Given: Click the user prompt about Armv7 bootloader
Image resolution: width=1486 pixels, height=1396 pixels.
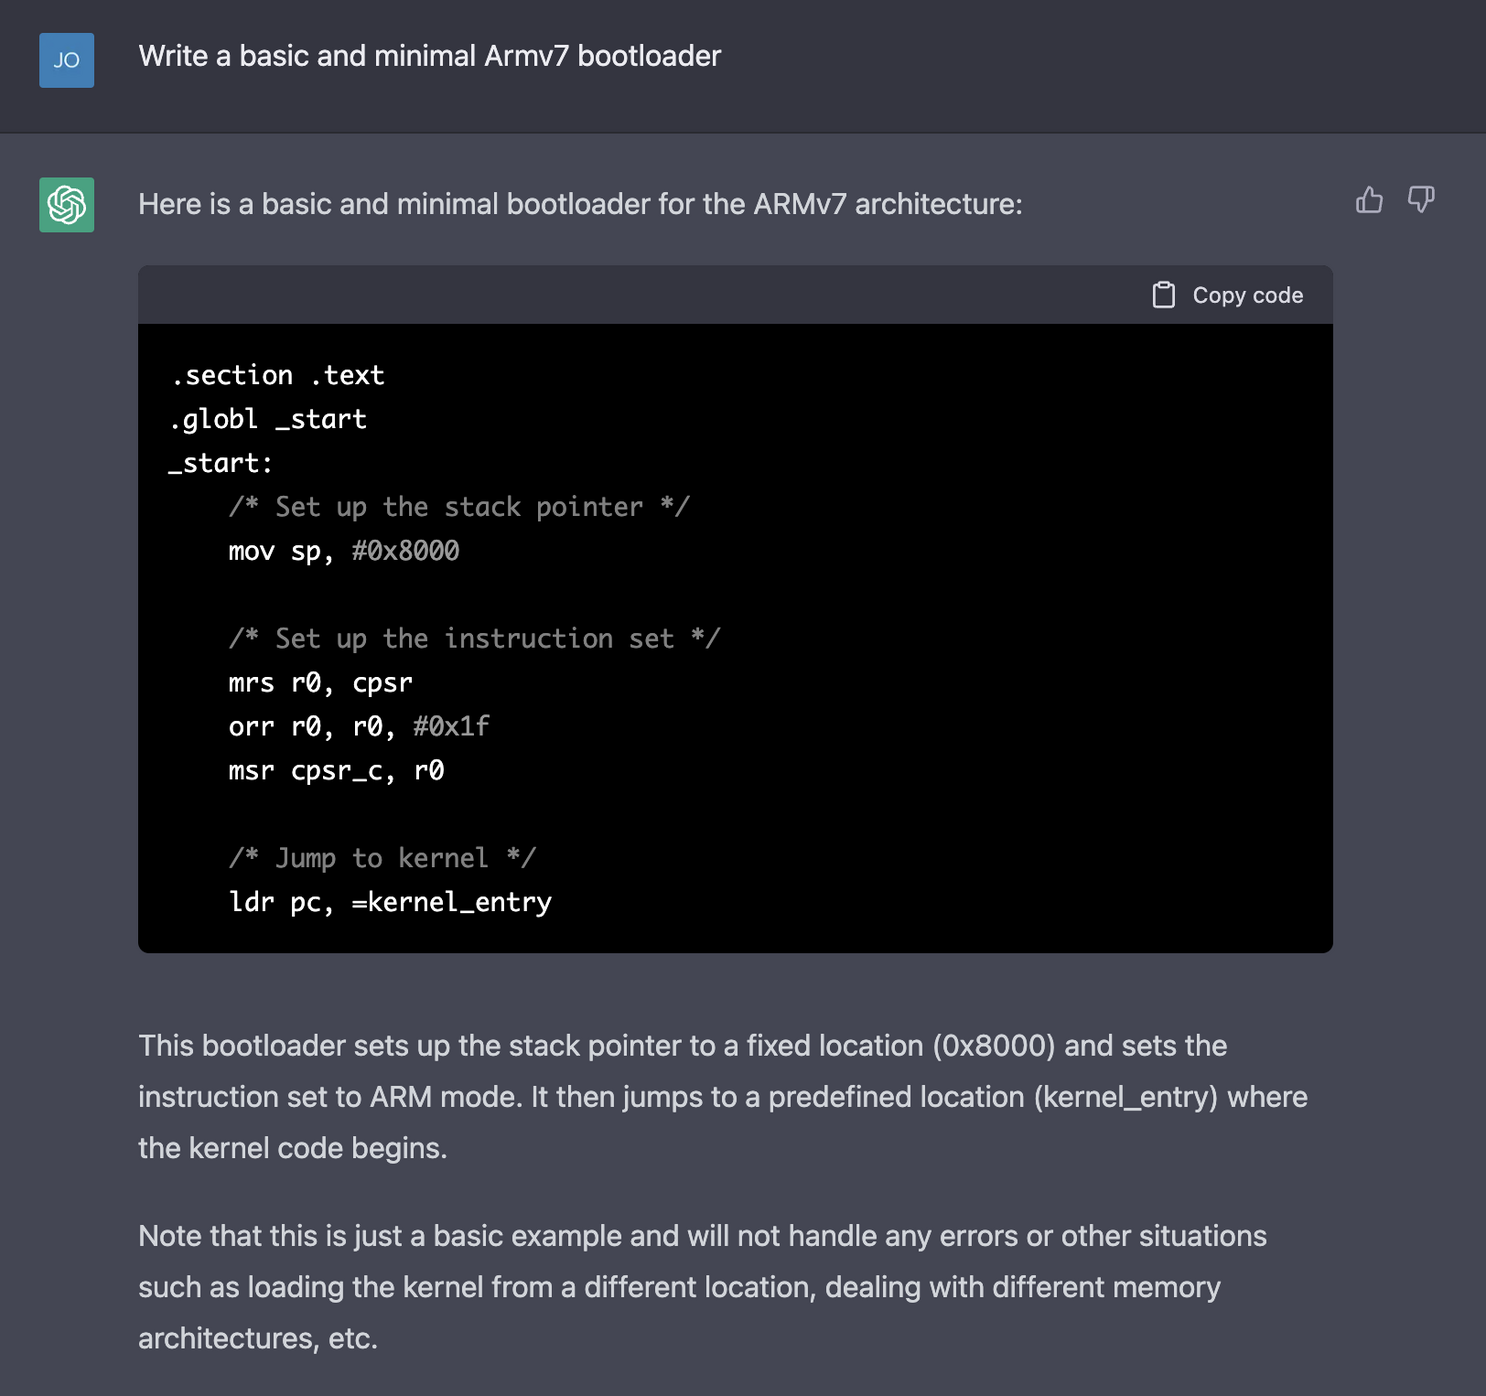Looking at the screenshot, I should coord(429,56).
